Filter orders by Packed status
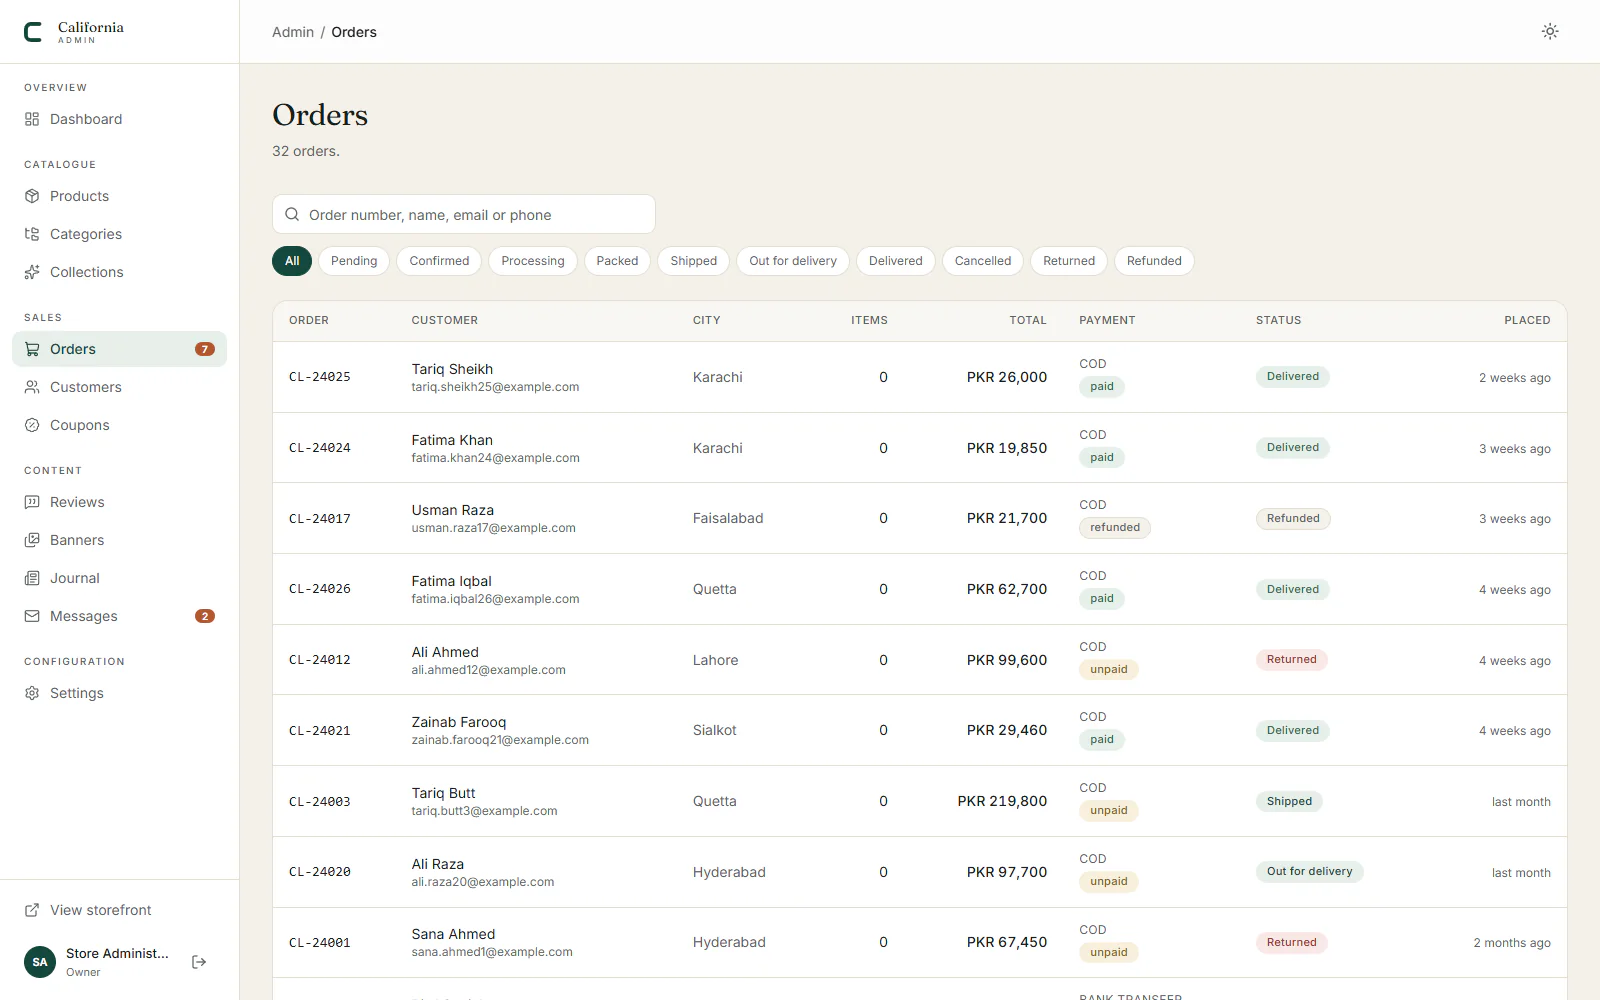The image size is (1600, 1000). tap(617, 261)
